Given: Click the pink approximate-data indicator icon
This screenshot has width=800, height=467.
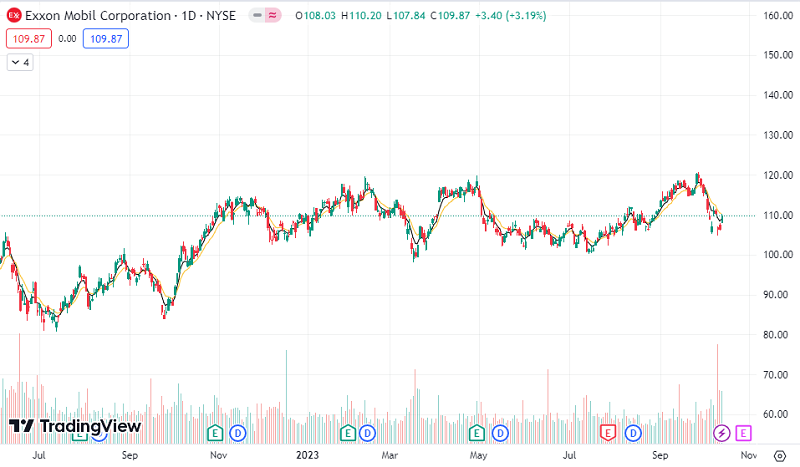Looking at the screenshot, I should (274, 16).
